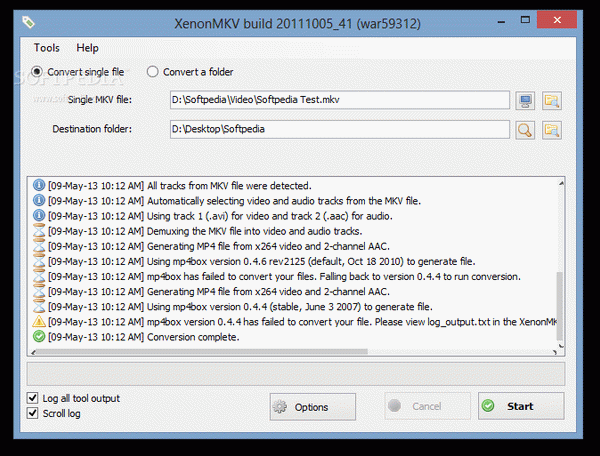Click the computer icon next to Single MKV file
The image size is (600, 456).
(x=525, y=101)
